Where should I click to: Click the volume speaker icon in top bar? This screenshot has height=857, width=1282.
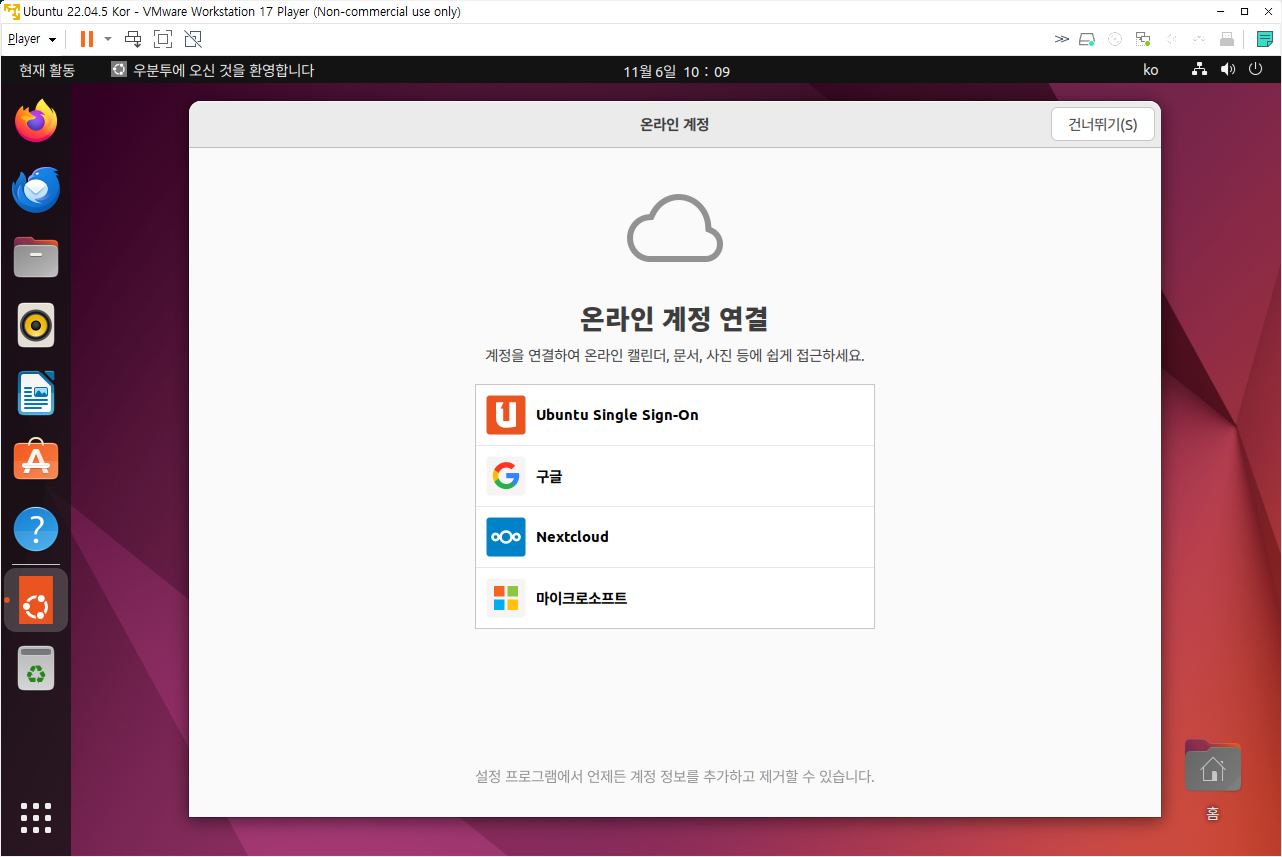tap(1228, 70)
